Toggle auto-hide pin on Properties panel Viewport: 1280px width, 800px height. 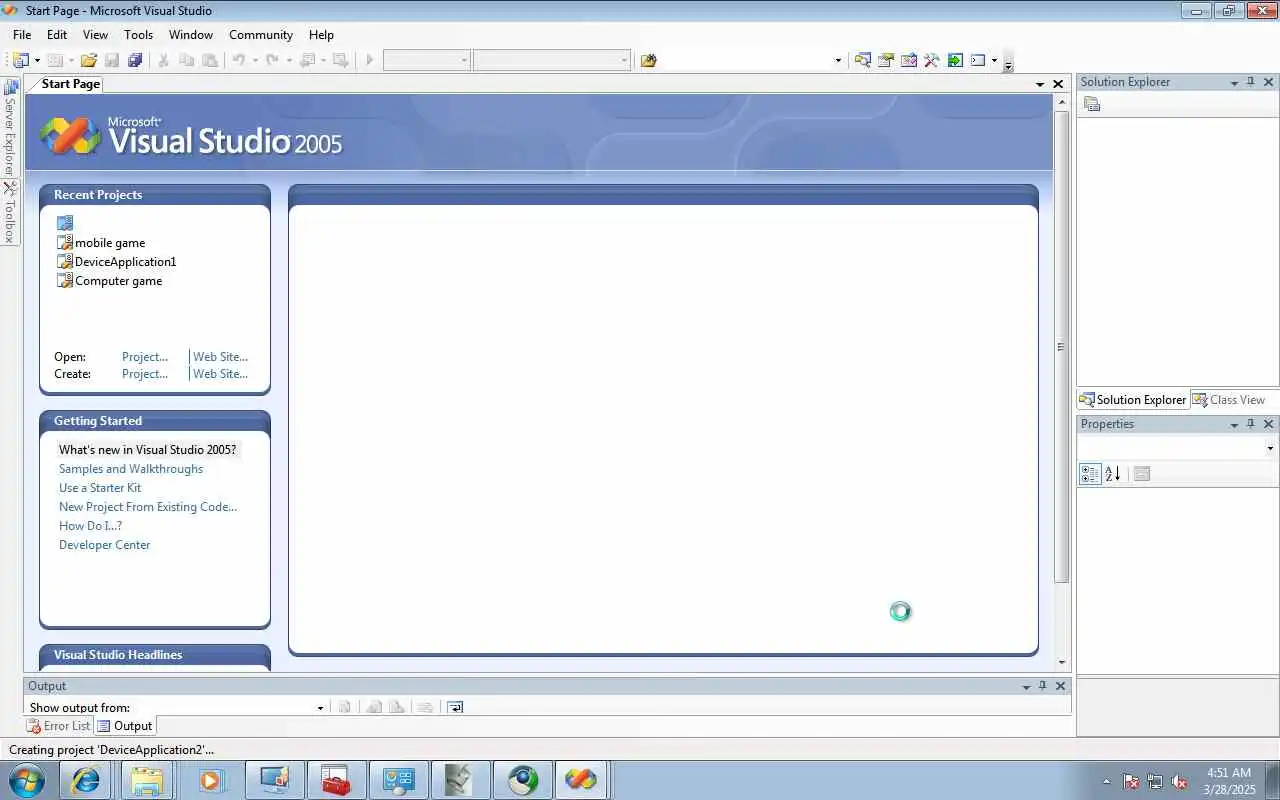(x=1250, y=424)
